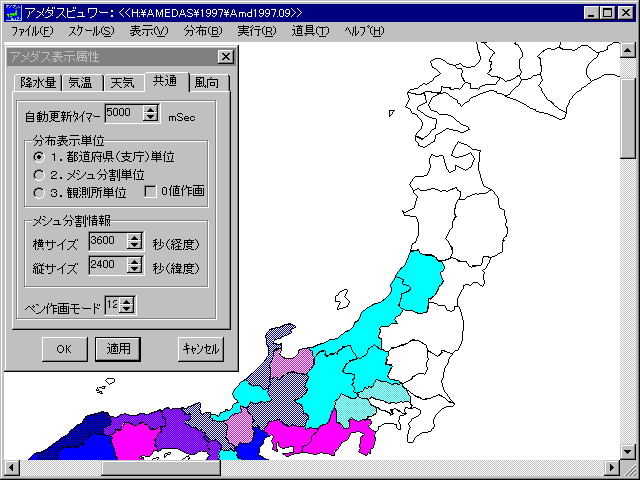Decrease the 縦サイズ value
The image size is (640, 480).
click(134, 269)
